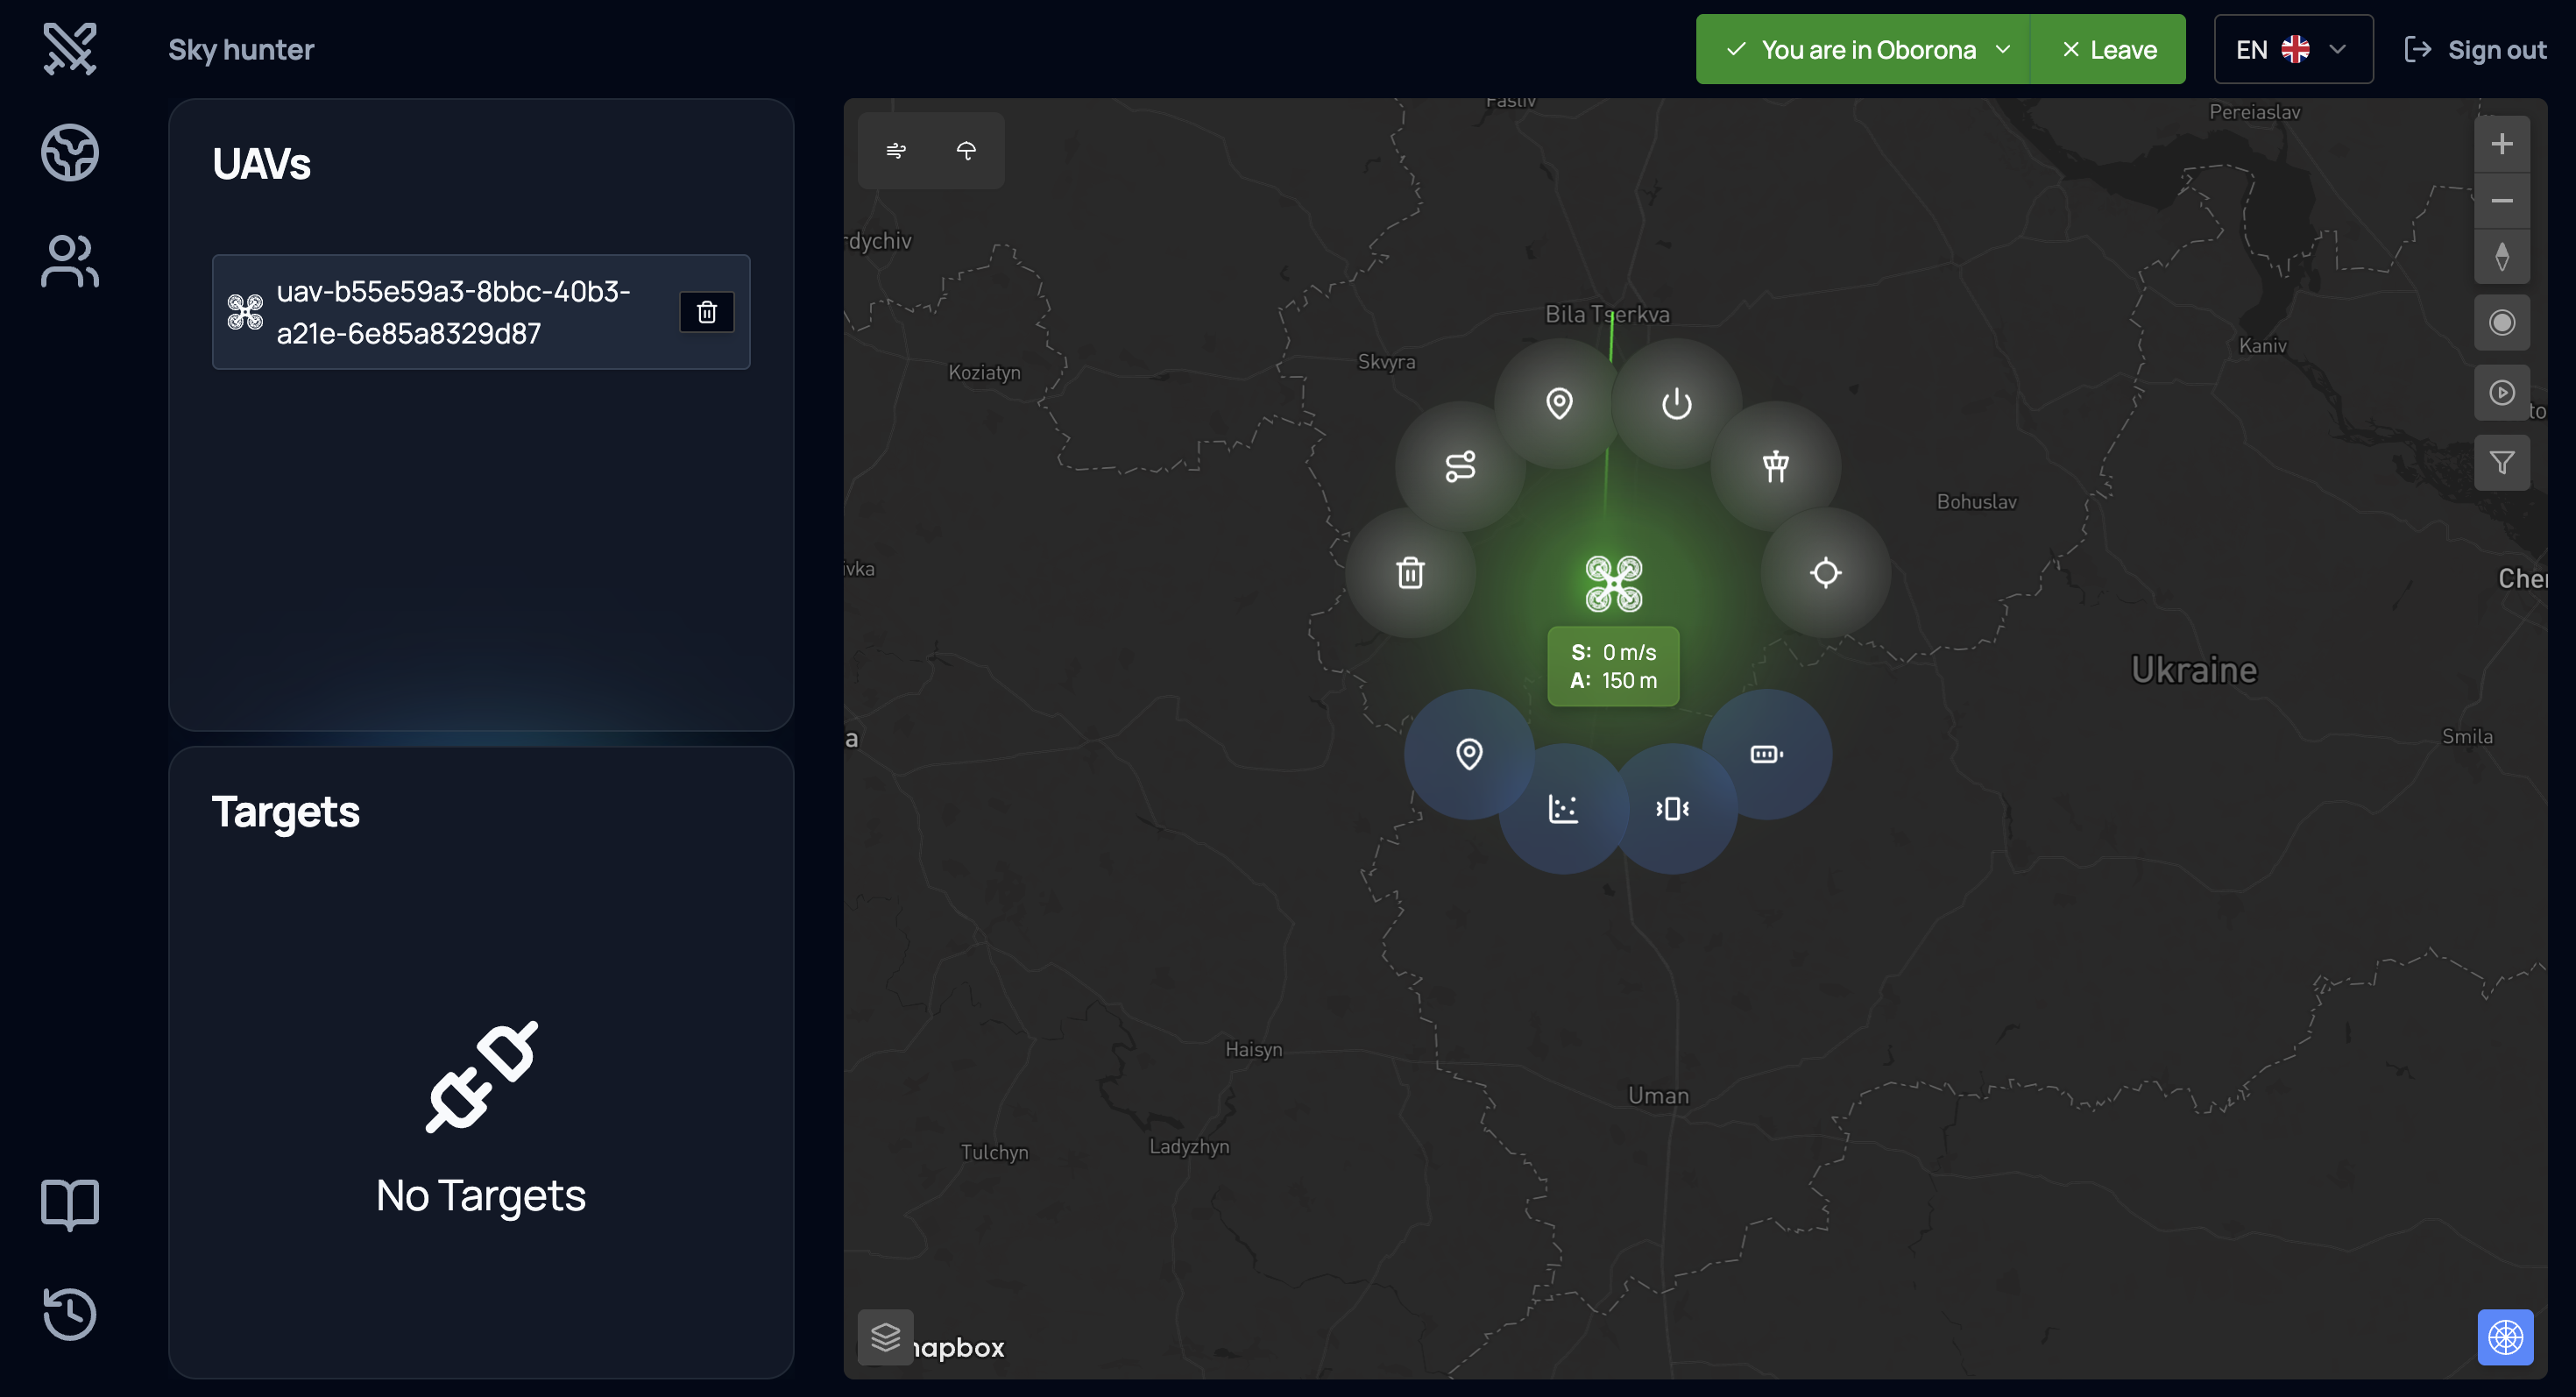
Task: Open the EN language selector
Action: pyautogui.click(x=2292, y=50)
